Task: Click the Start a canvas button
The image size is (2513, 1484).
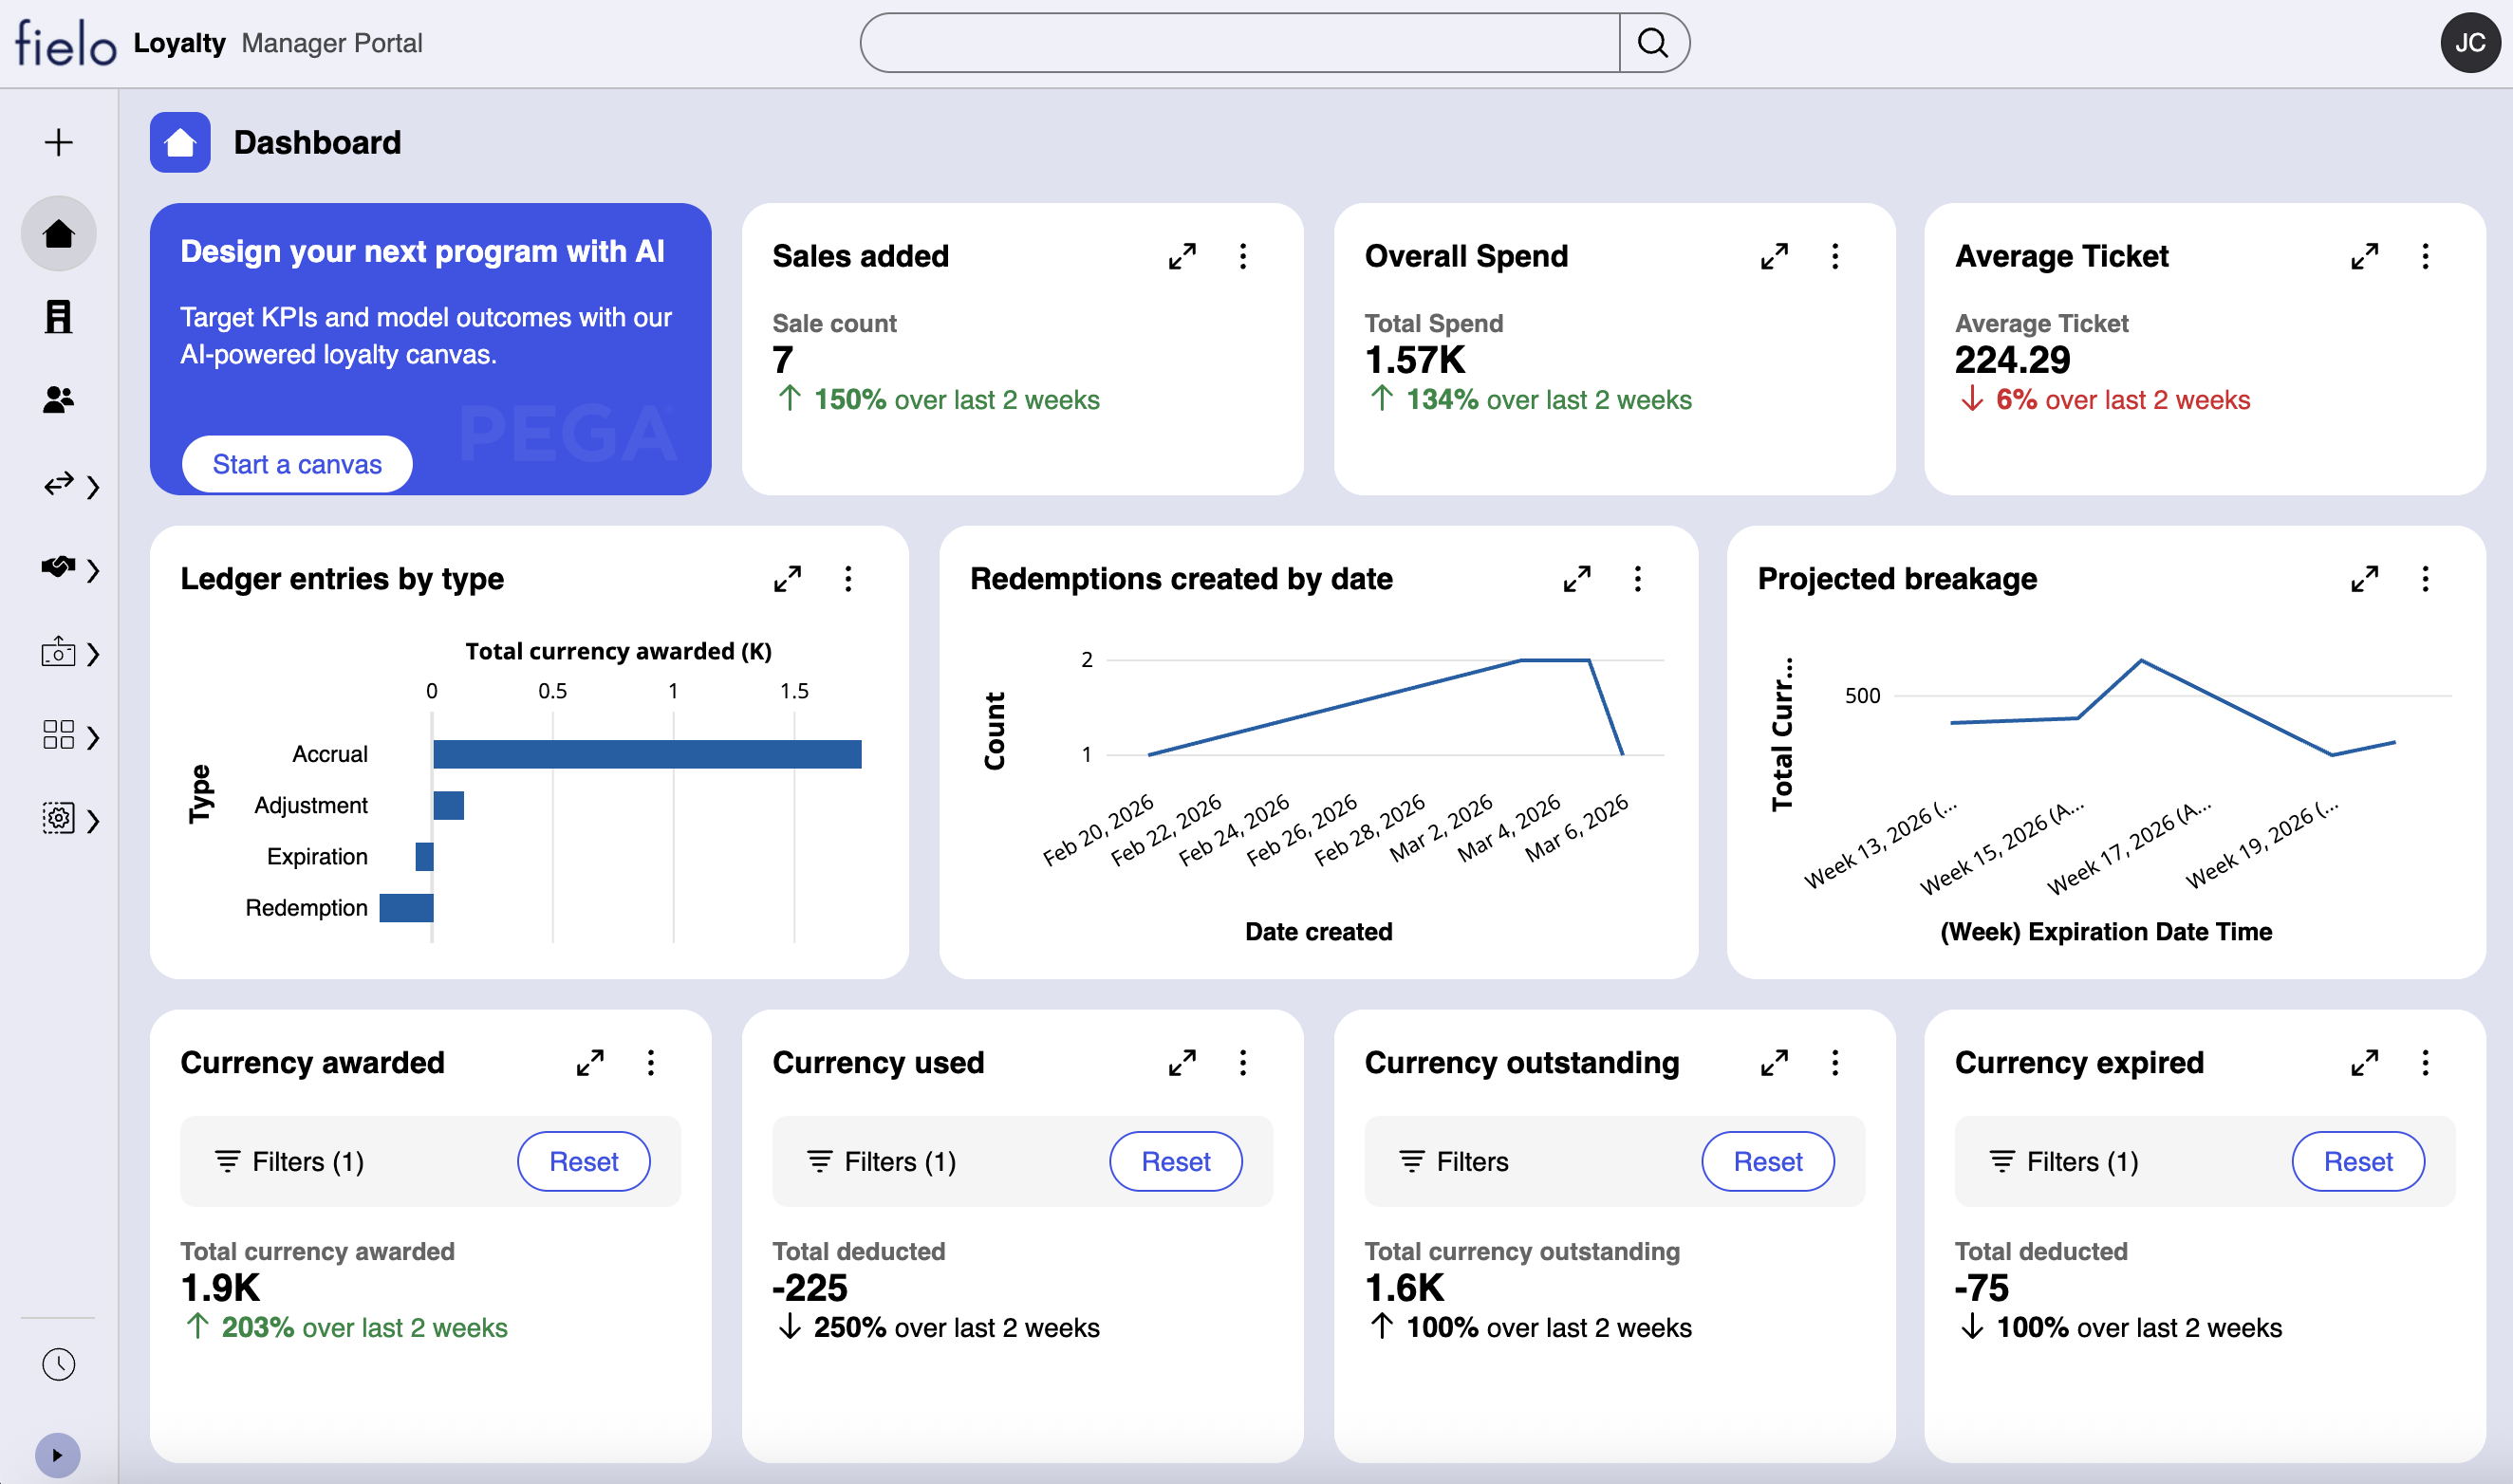Action: pyautogui.click(x=295, y=463)
